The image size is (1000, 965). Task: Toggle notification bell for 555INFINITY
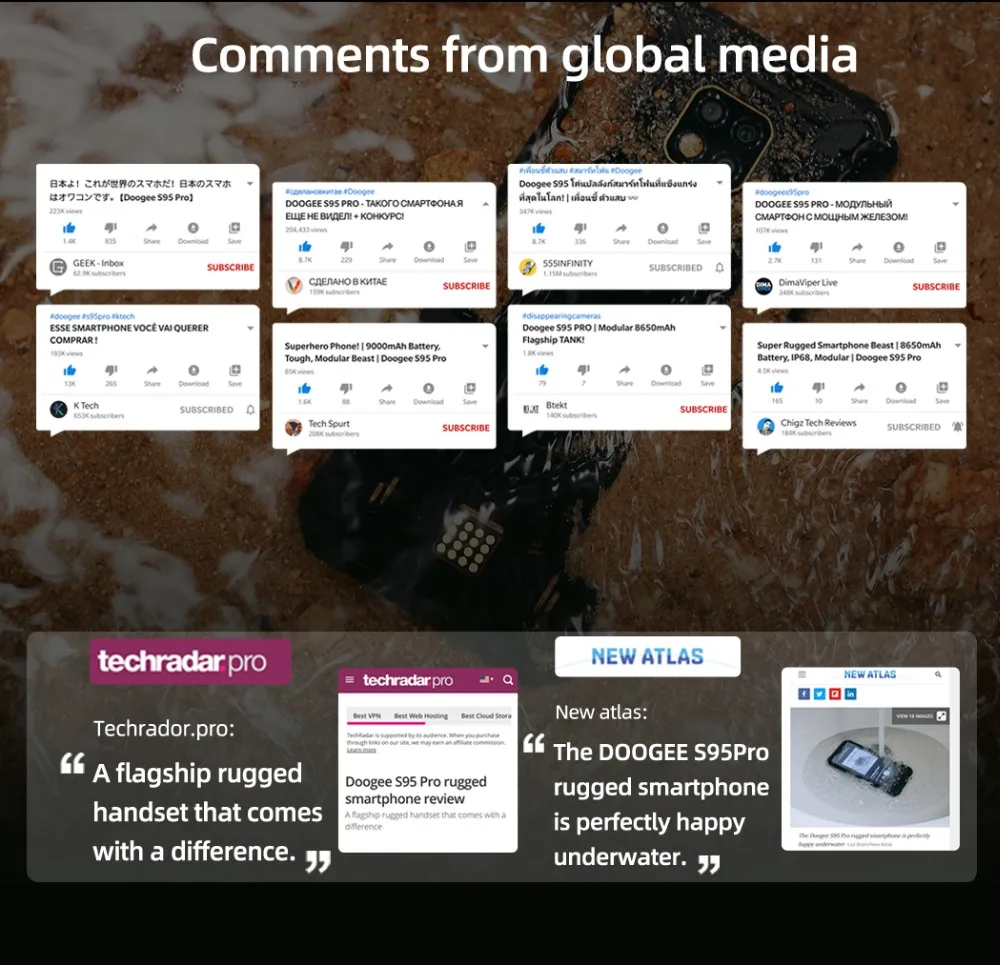(x=719, y=268)
